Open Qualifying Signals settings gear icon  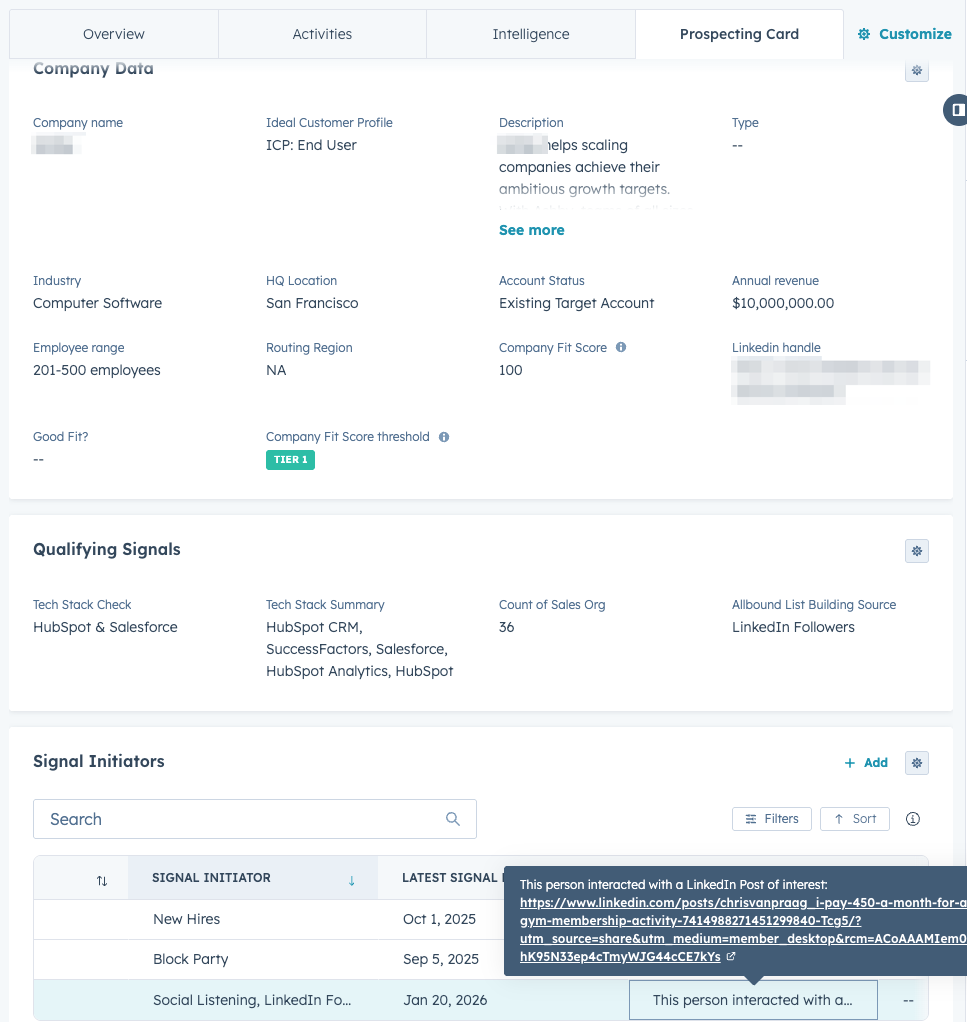coord(916,551)
